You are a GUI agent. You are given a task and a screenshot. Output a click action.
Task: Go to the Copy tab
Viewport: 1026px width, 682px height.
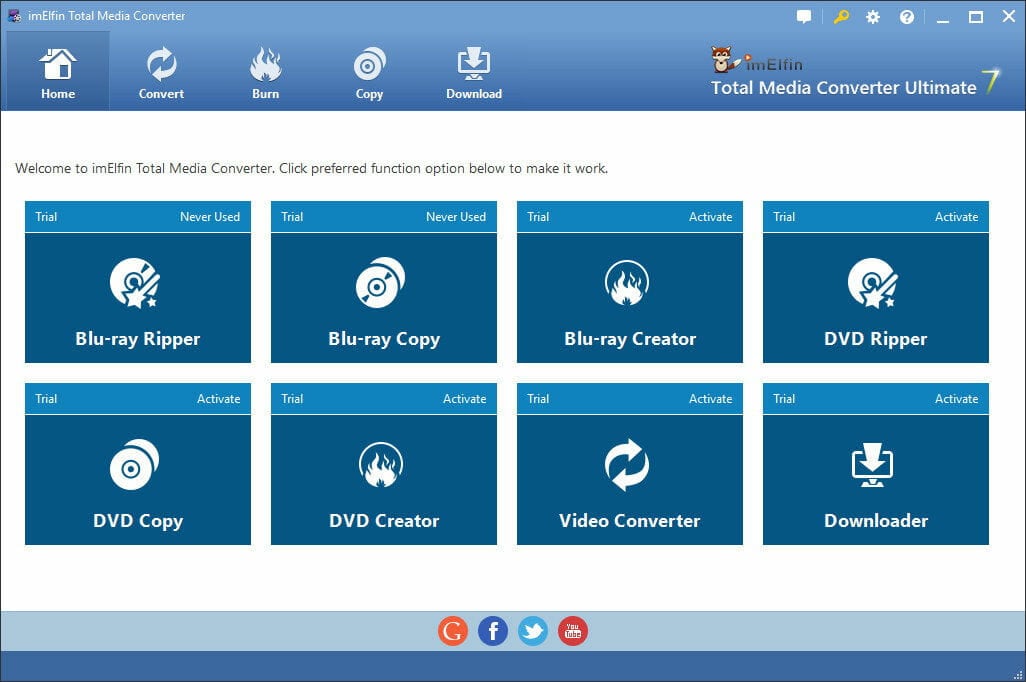click(x=369, y=72)
